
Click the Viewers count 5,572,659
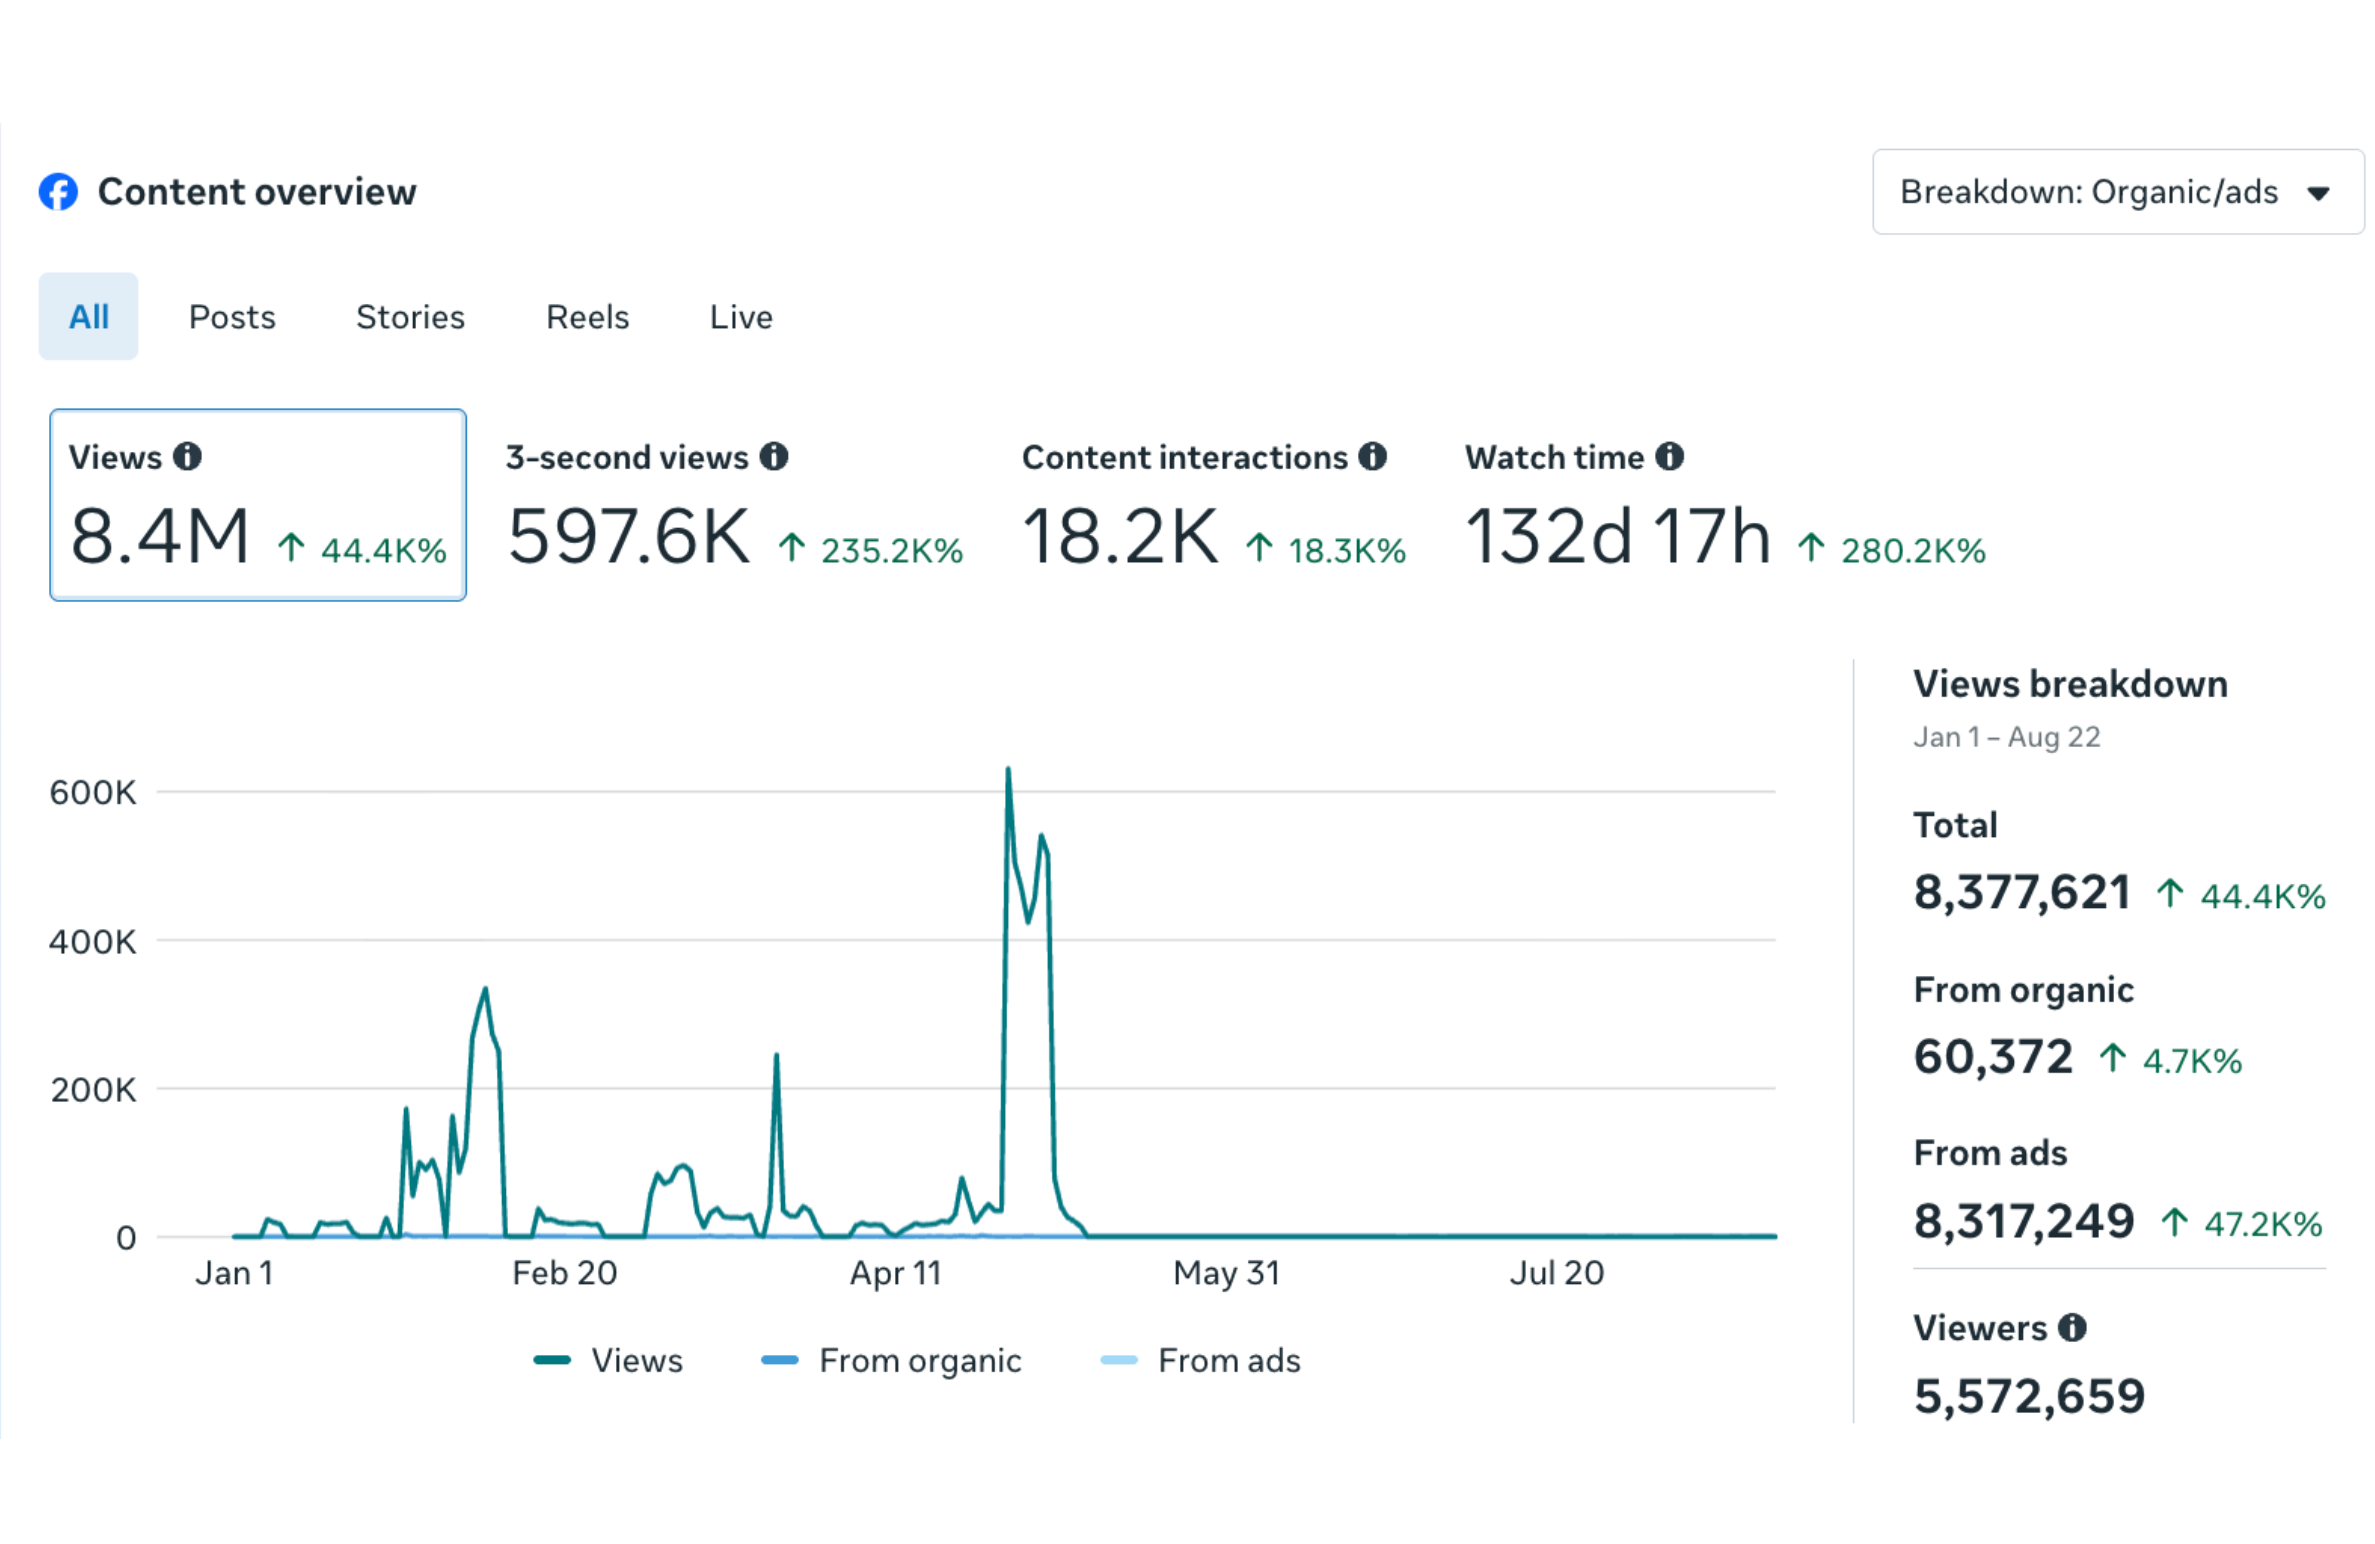pyautogui.click(x=2029, y=1396)
